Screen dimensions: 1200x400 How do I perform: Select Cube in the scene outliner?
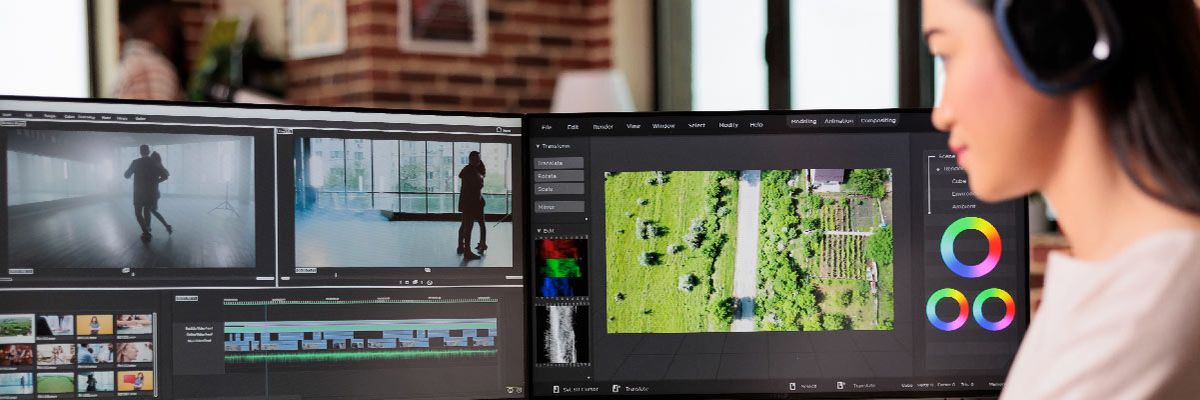[958, 181]
